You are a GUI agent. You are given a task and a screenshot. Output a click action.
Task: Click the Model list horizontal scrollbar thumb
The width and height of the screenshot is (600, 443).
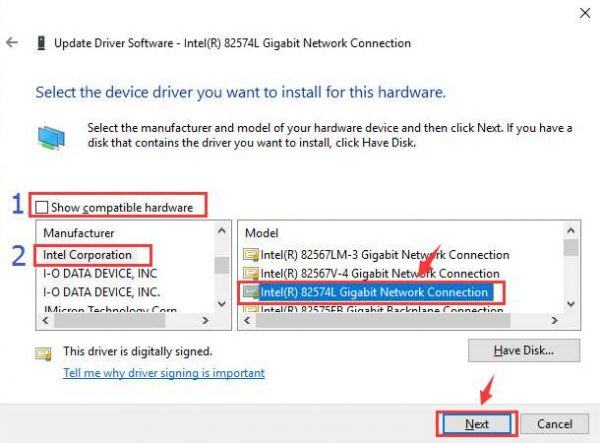click(383, 321)
